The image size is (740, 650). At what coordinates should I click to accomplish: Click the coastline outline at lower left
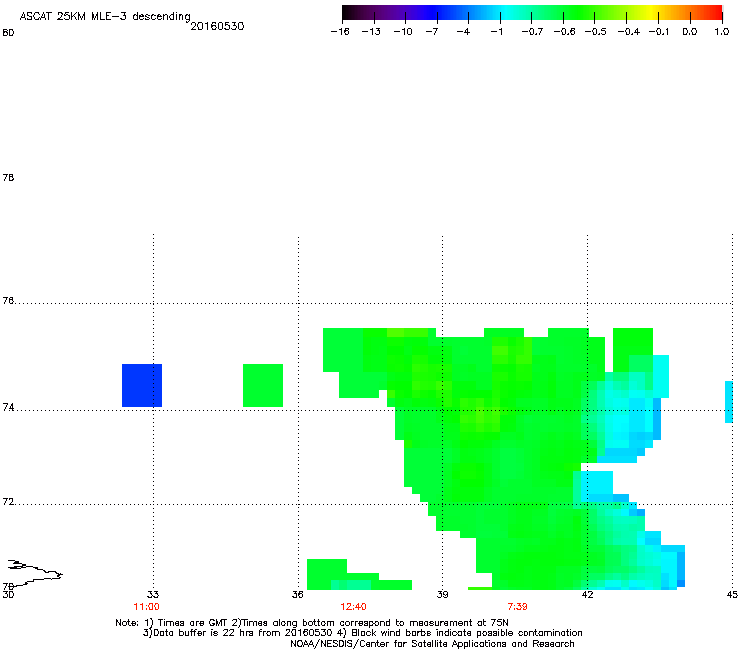pyautogui.click(x=35, y=573)
